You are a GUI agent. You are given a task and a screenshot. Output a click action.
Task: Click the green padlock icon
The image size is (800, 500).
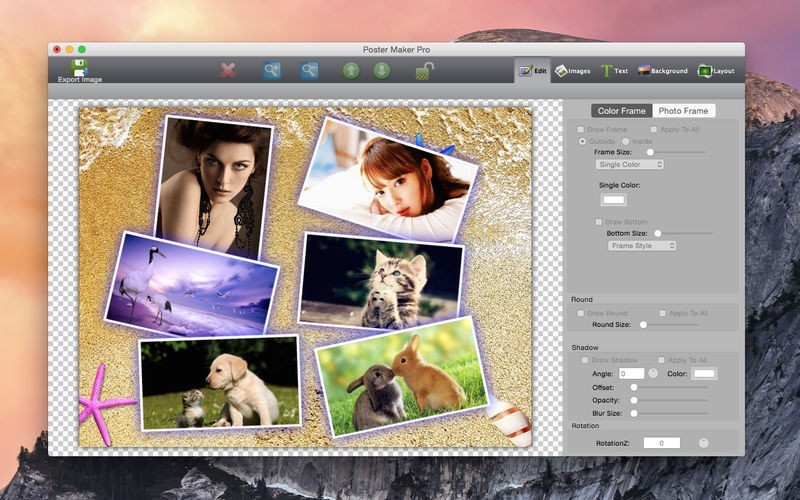pyautogui.click(x=425, y=70)
